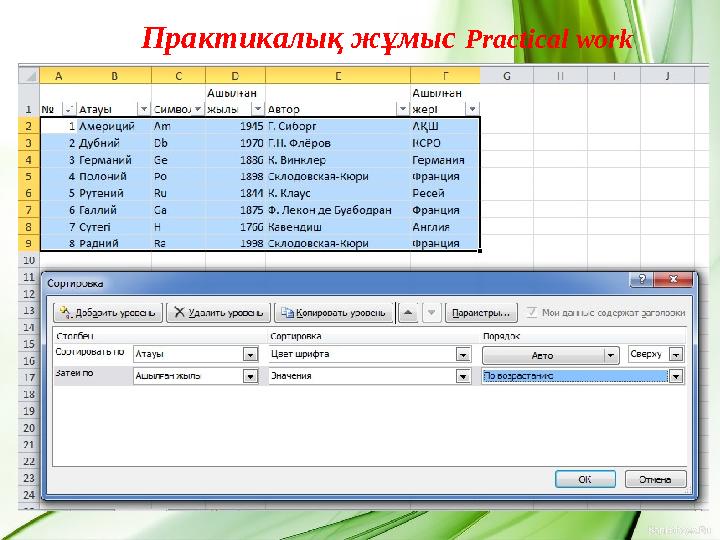The height and width of the screenshot is (540, 720).
Task: Select column J header
Action: pos(667,76)
